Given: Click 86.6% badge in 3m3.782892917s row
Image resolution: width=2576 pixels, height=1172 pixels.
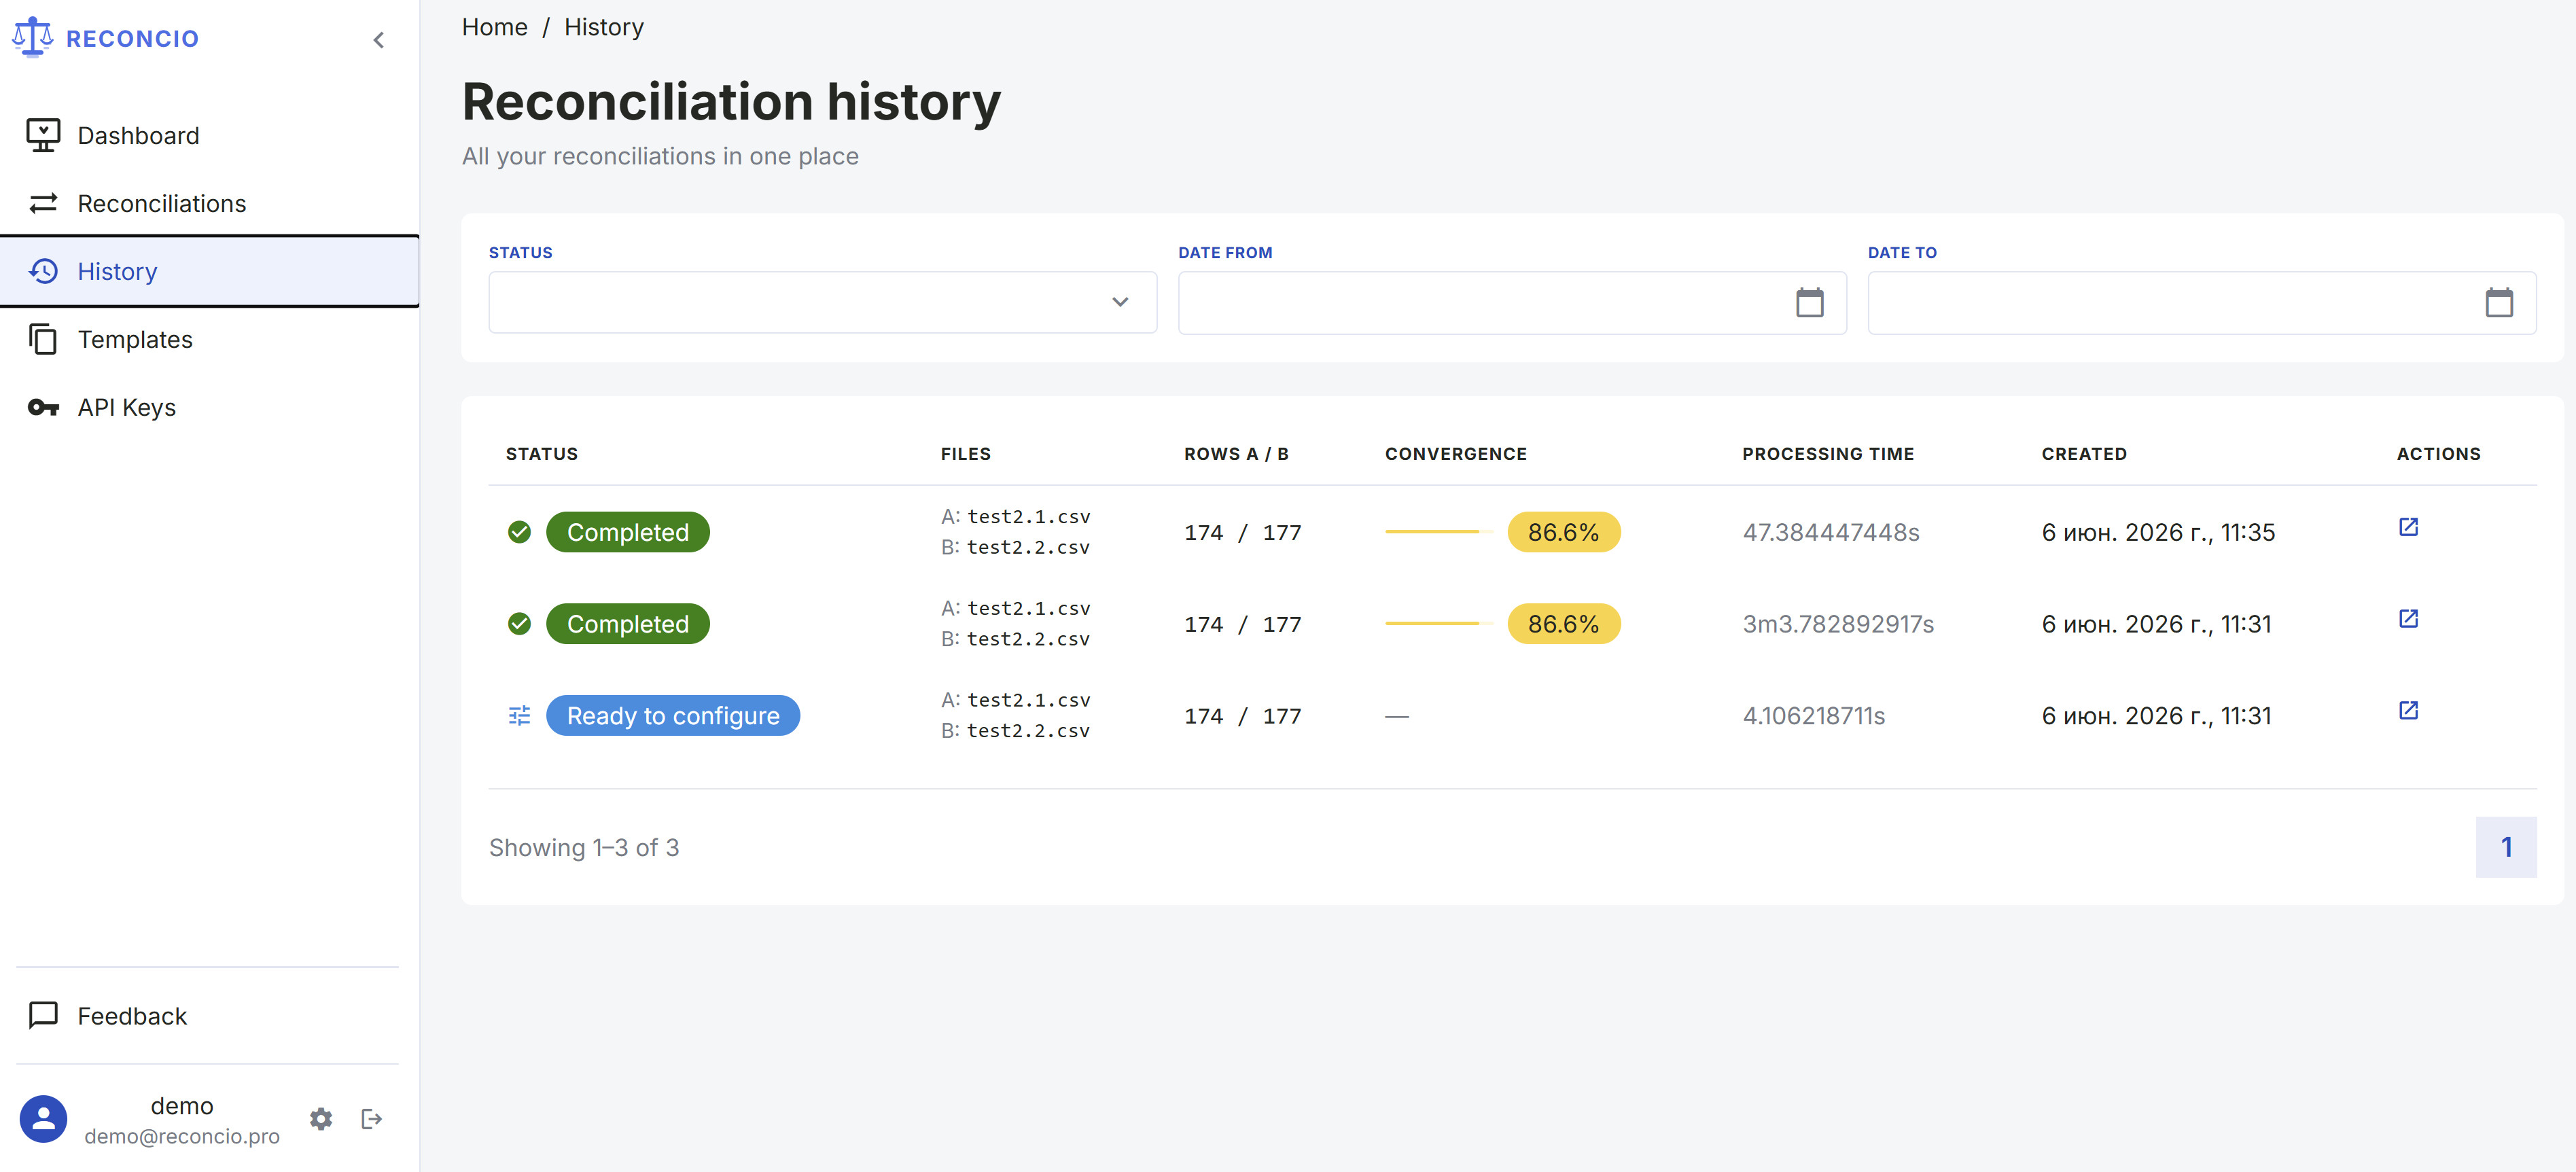Looking at the screenshot, I should point(1563,624).
